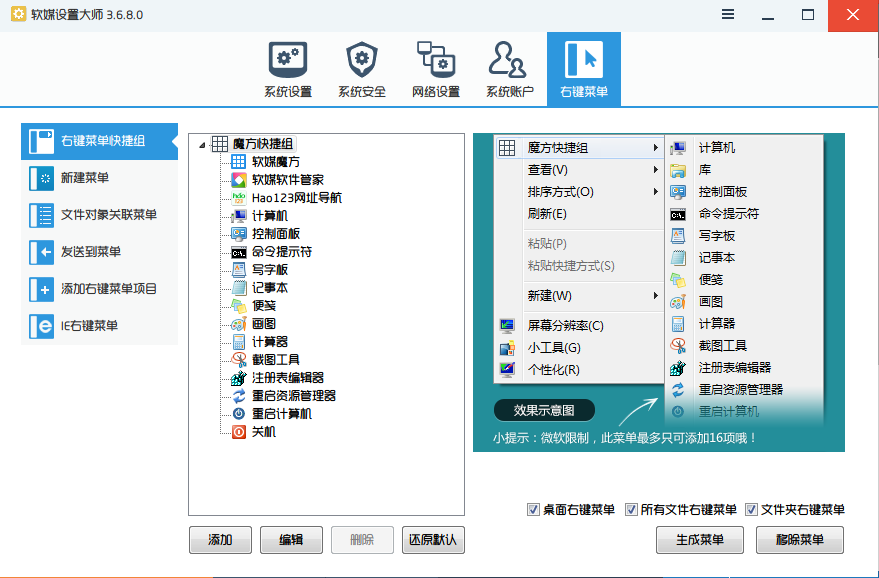879x578 pixels.
Task: Click 截图工具 text in preview submenu
Action: pos(723,346)
